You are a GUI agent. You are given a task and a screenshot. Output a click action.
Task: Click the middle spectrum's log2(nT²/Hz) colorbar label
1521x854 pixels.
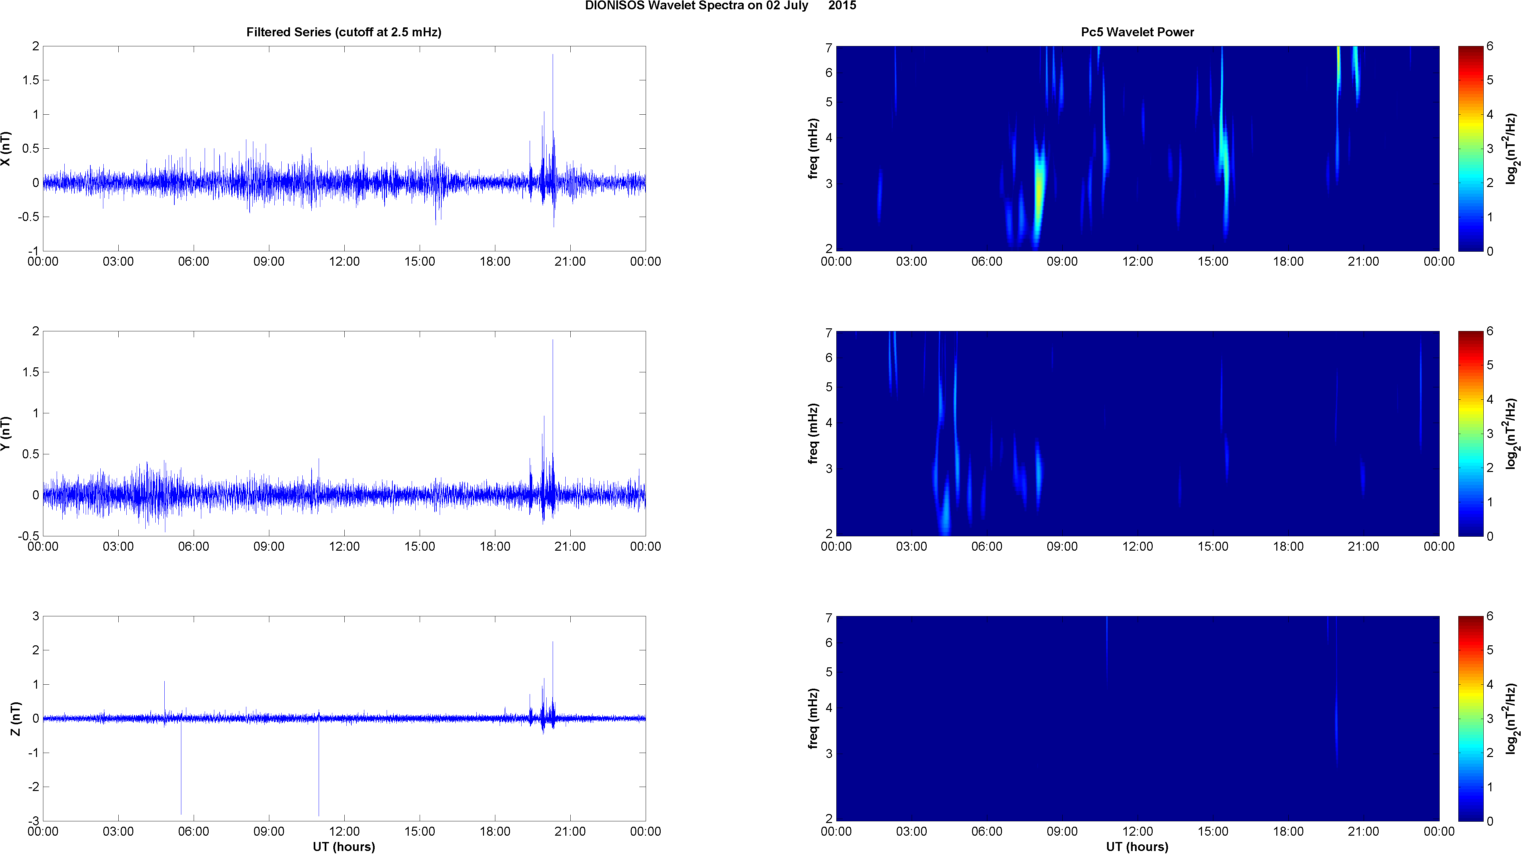click(1513, 434)
